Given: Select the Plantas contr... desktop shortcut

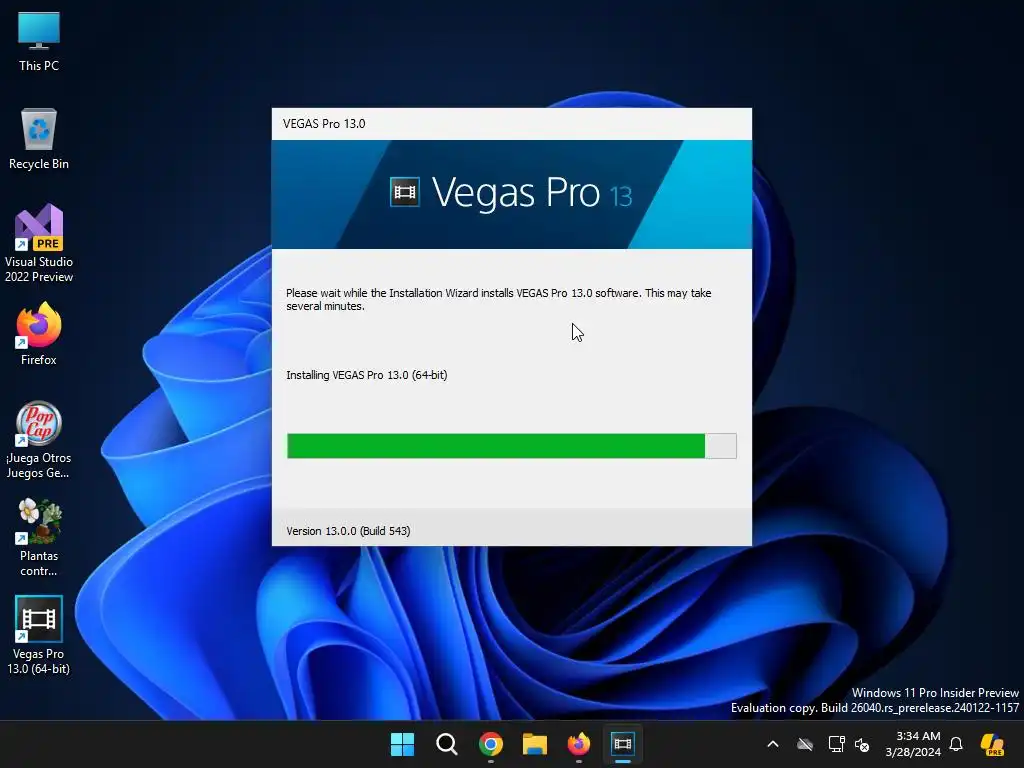Looking at the screenshot, I should [x=39, y=537].
